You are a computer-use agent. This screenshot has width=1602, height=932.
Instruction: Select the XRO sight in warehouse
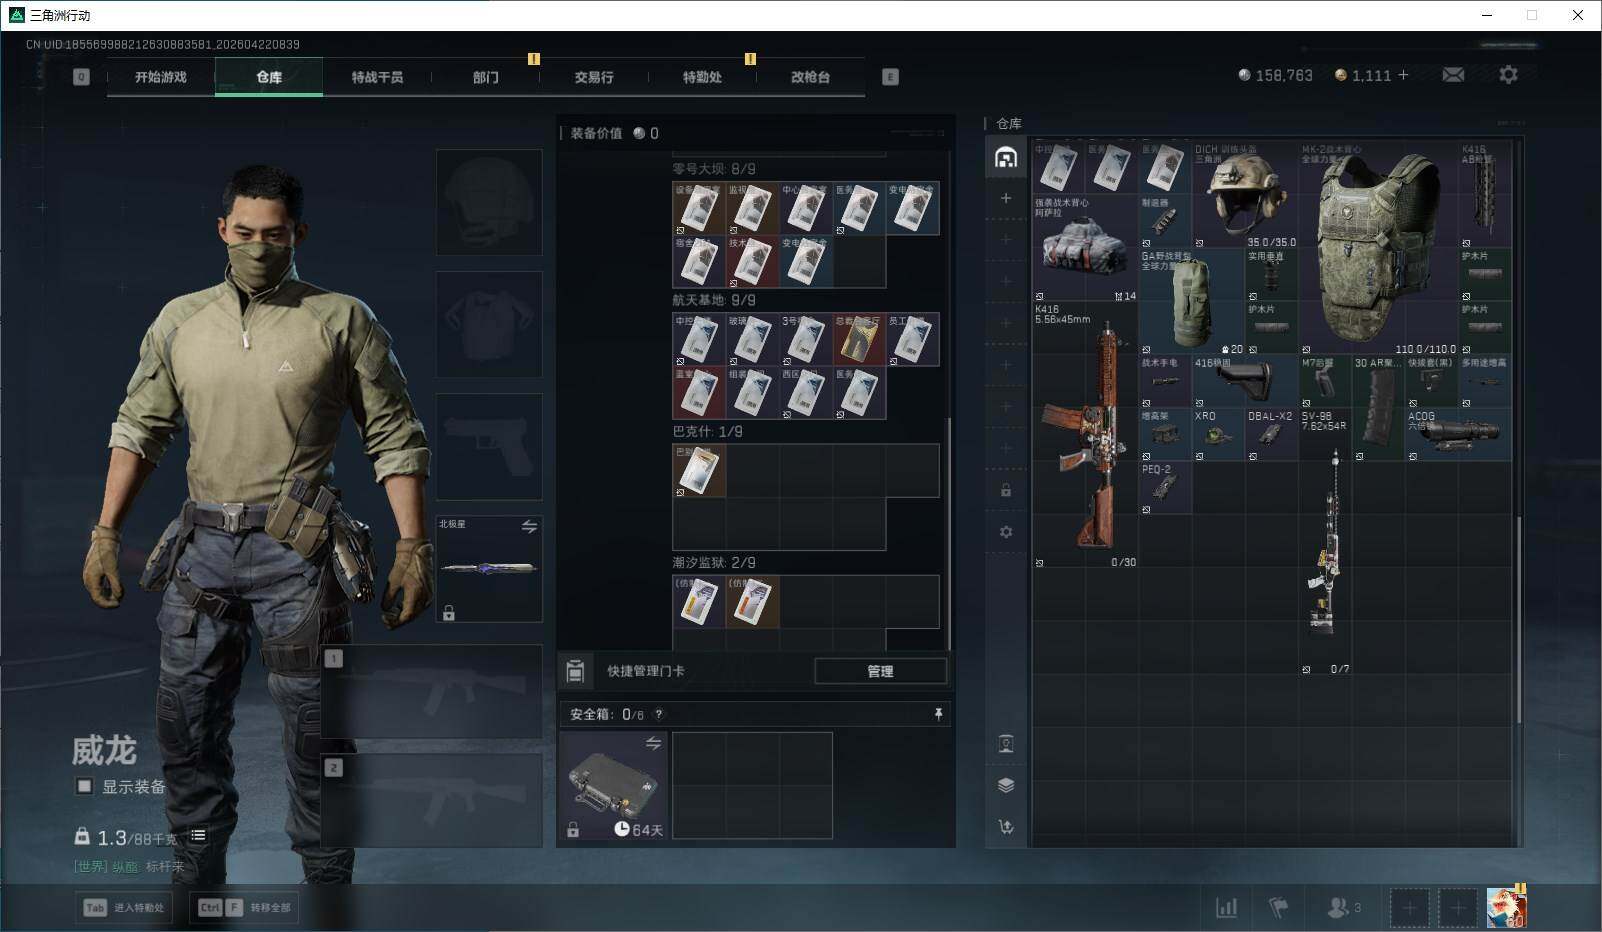tap(1218, 434)
